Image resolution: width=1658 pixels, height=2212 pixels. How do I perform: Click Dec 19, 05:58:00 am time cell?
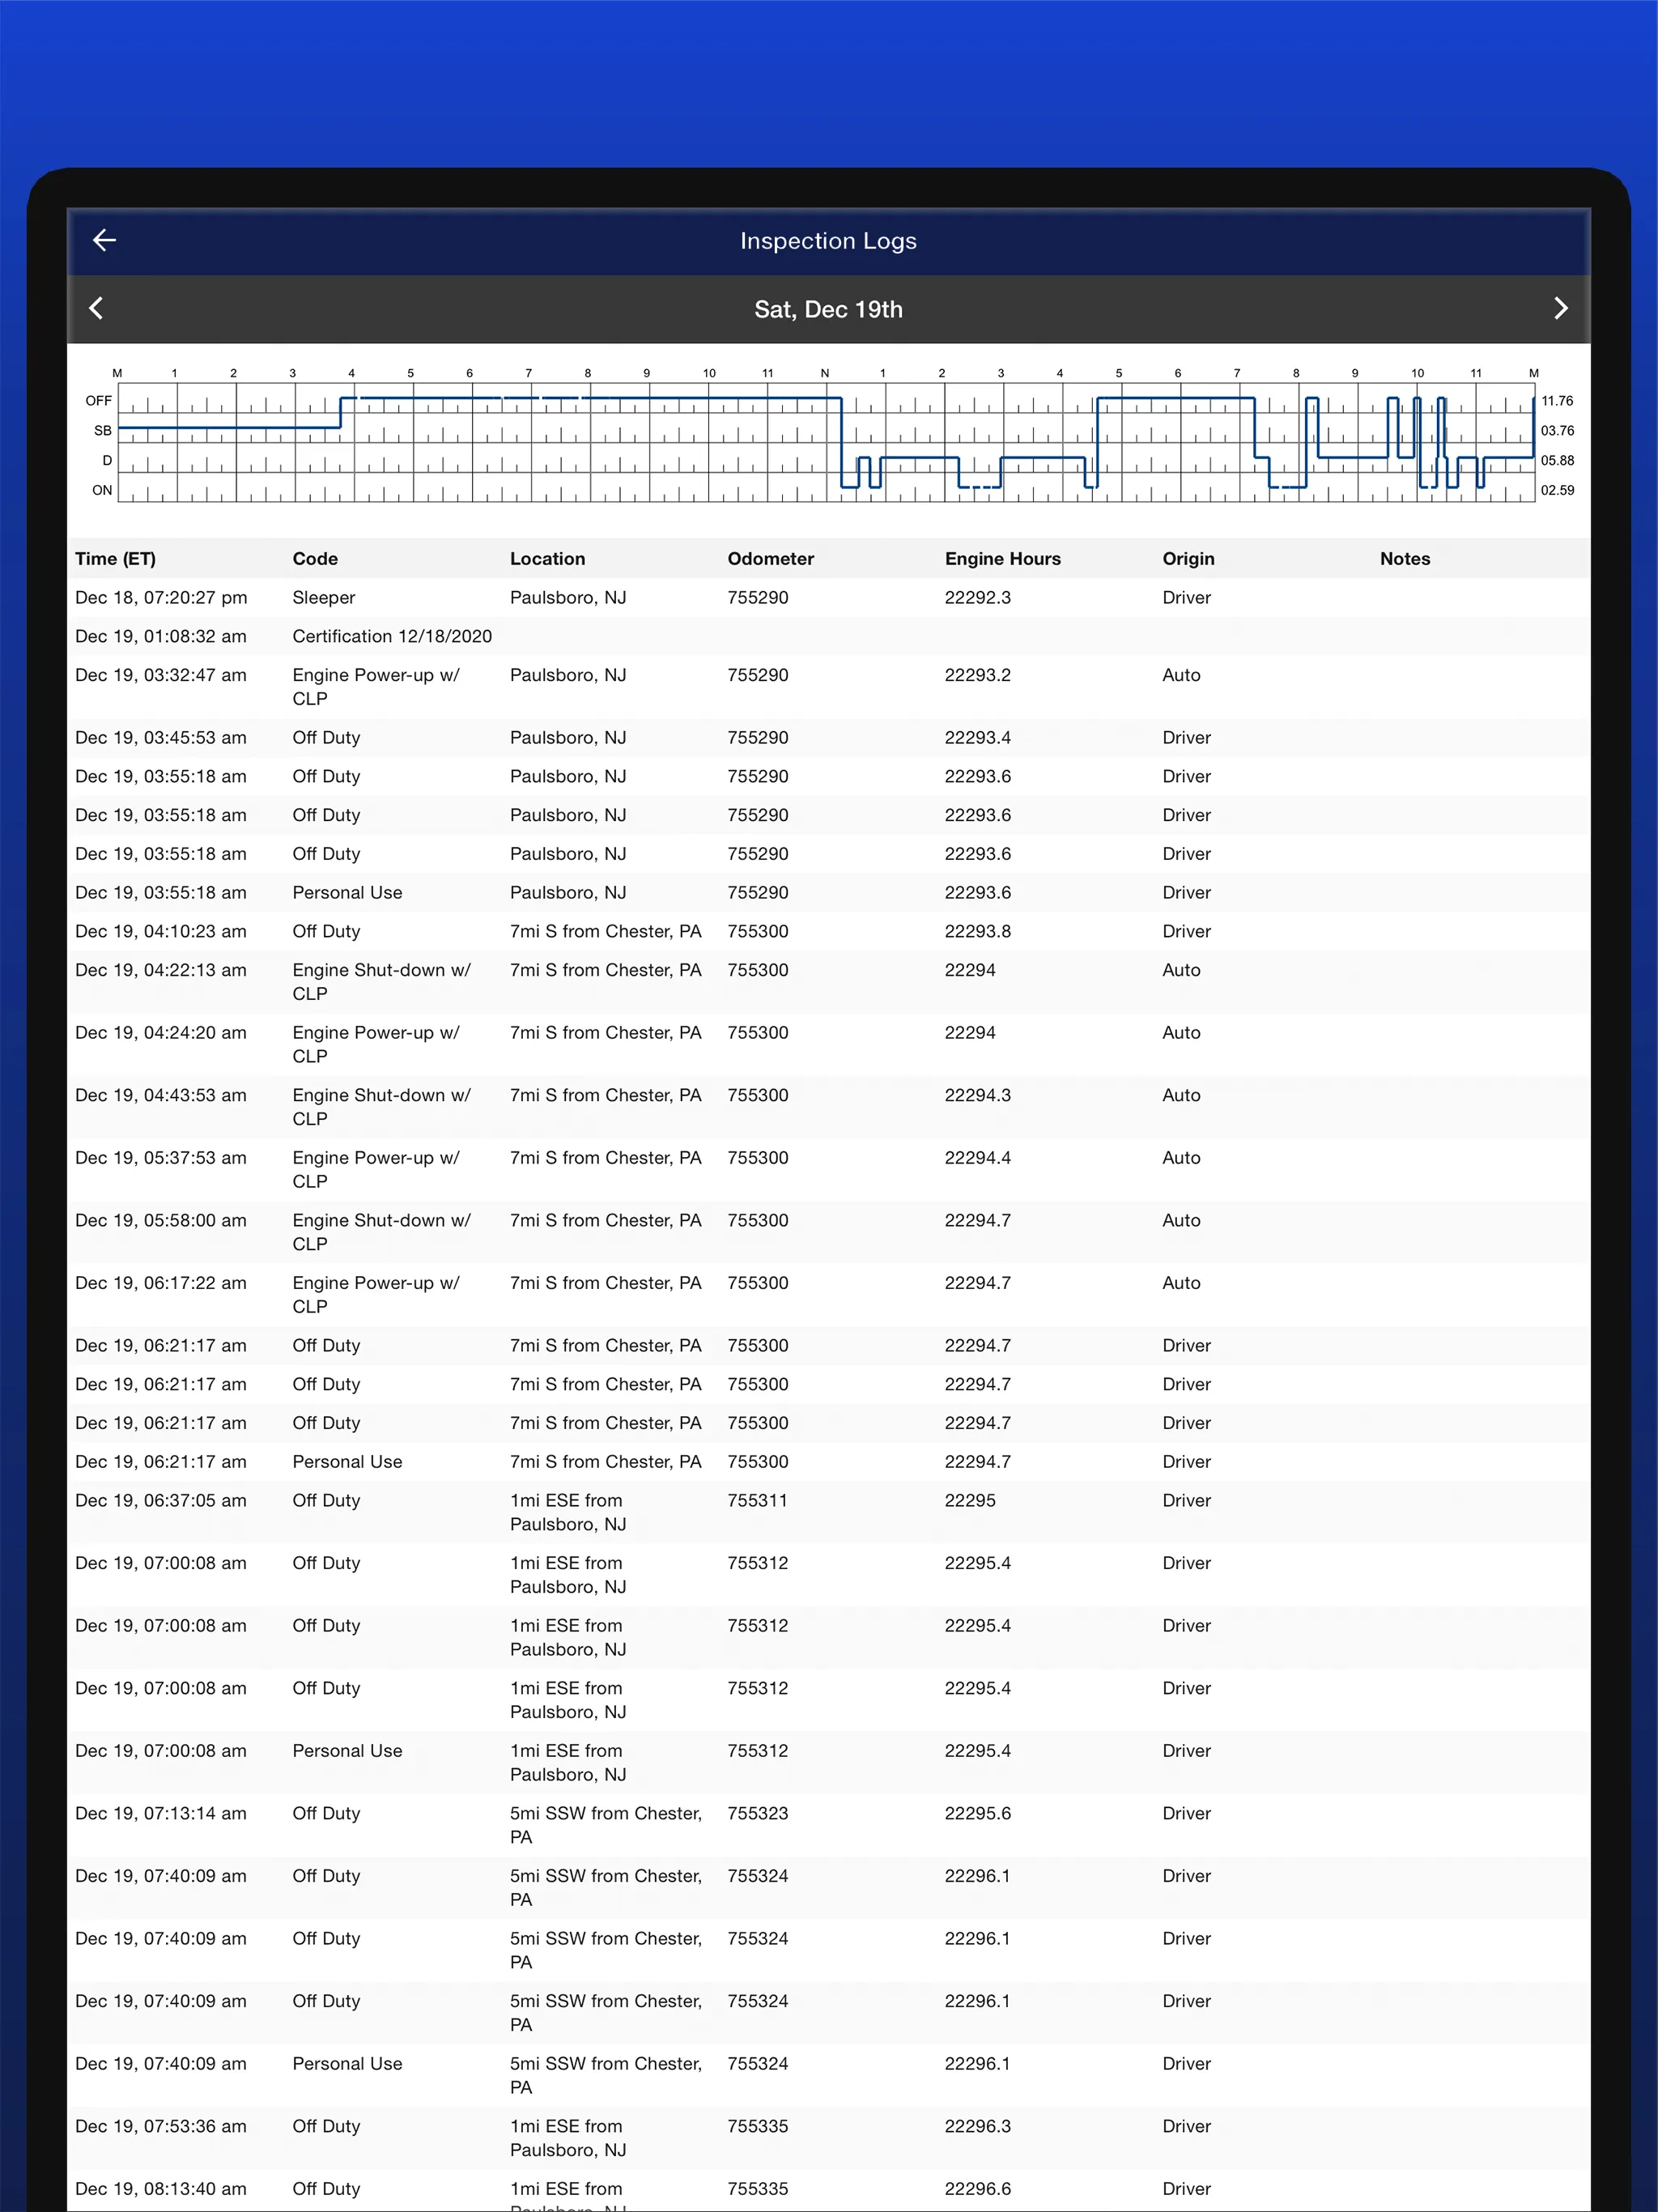point(160,1221)
